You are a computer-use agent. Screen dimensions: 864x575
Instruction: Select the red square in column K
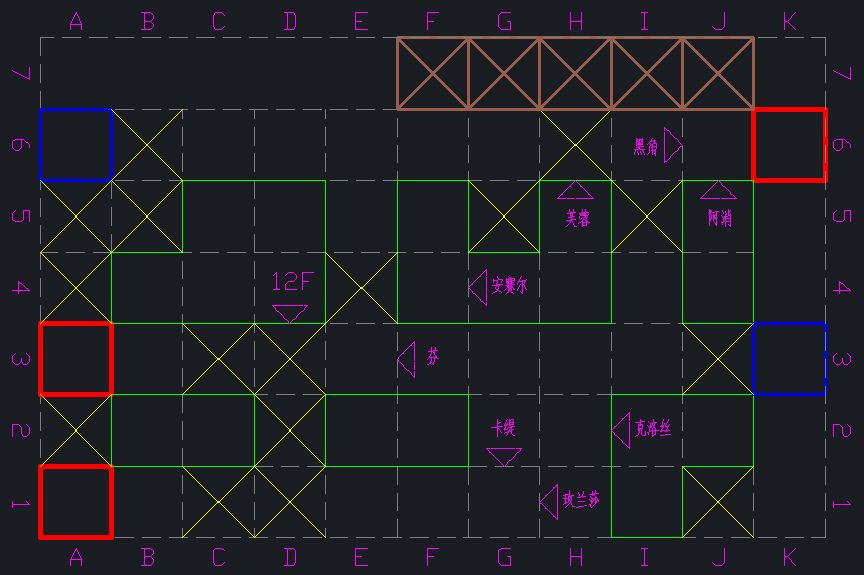point(789,145)
